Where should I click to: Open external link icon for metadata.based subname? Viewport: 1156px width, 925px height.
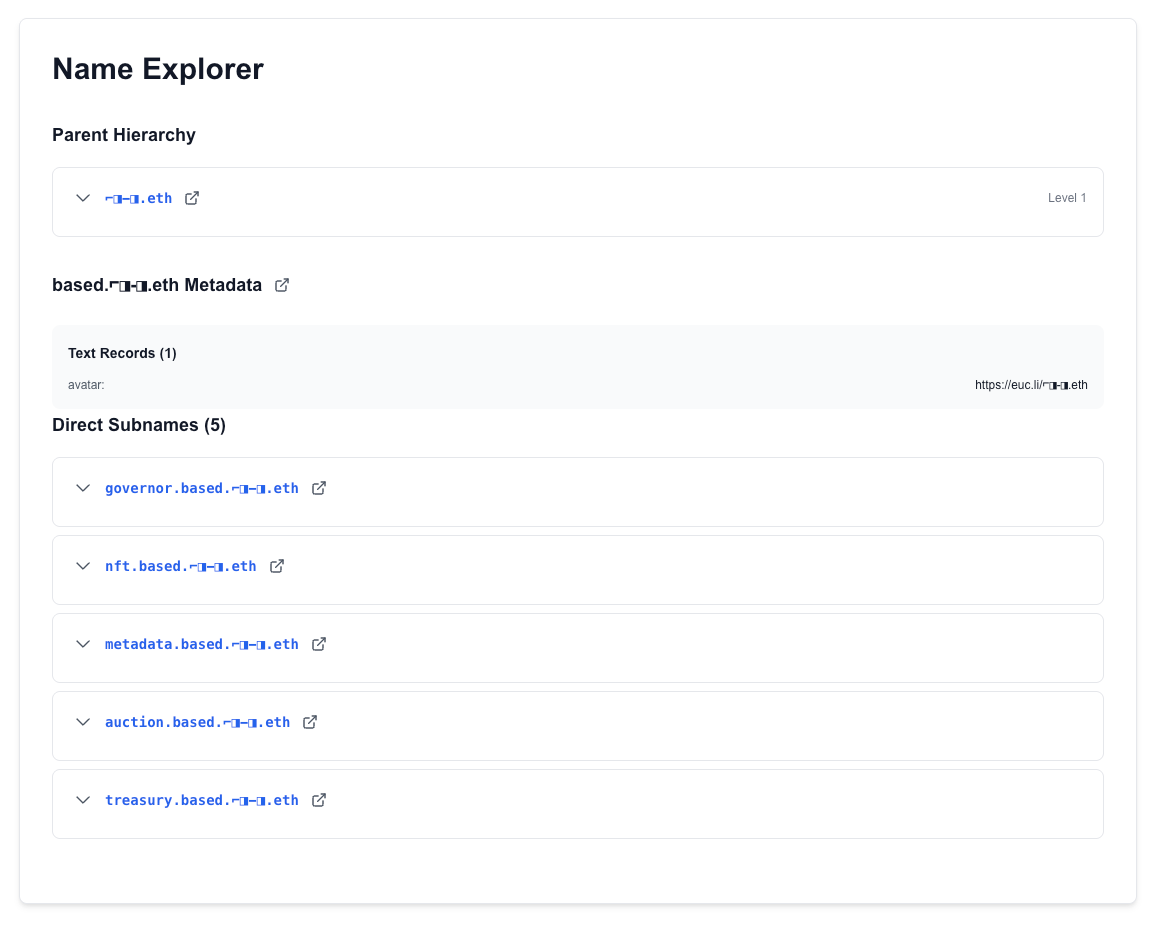point(319,644)
